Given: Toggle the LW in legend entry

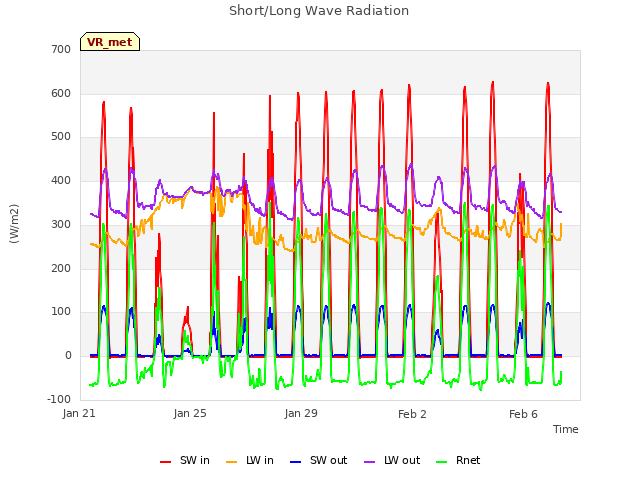Looking at the screenshot, I should coord(250,460).
